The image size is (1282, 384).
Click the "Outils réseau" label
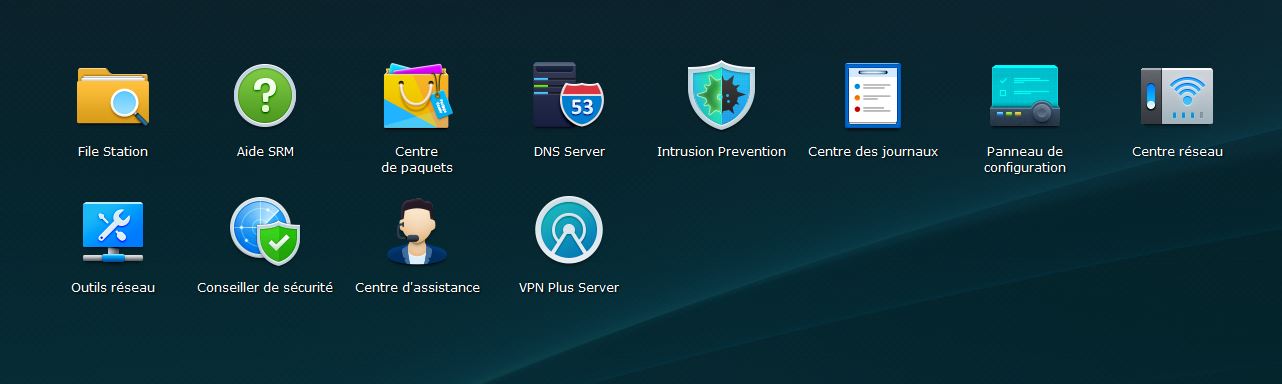pos(113,288)
